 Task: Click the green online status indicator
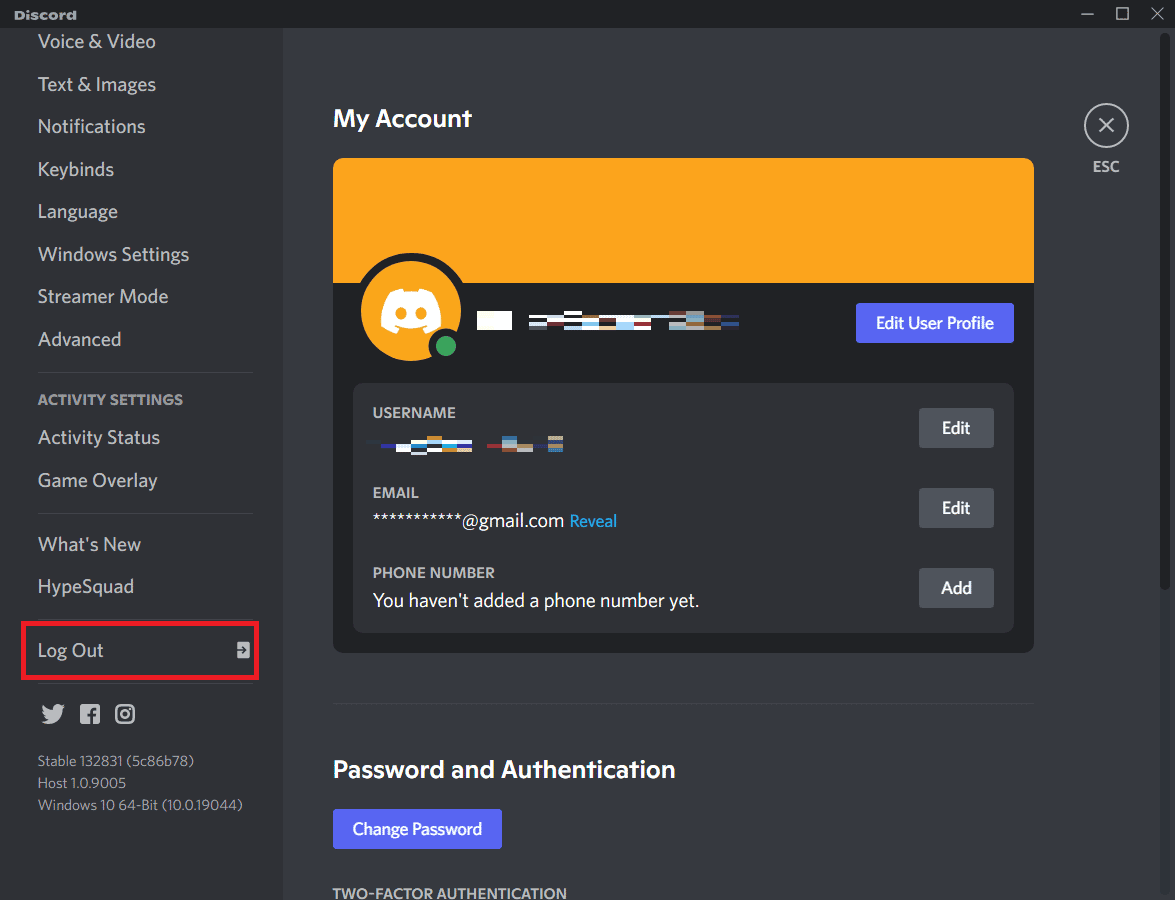tap(446, 345)
